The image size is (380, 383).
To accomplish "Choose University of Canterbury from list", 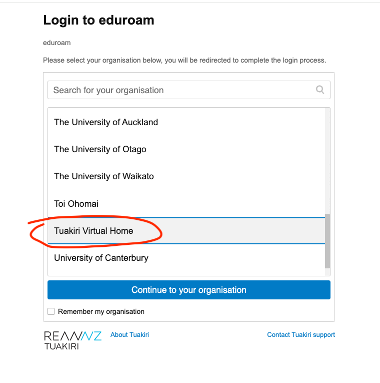I will point(186,258).
